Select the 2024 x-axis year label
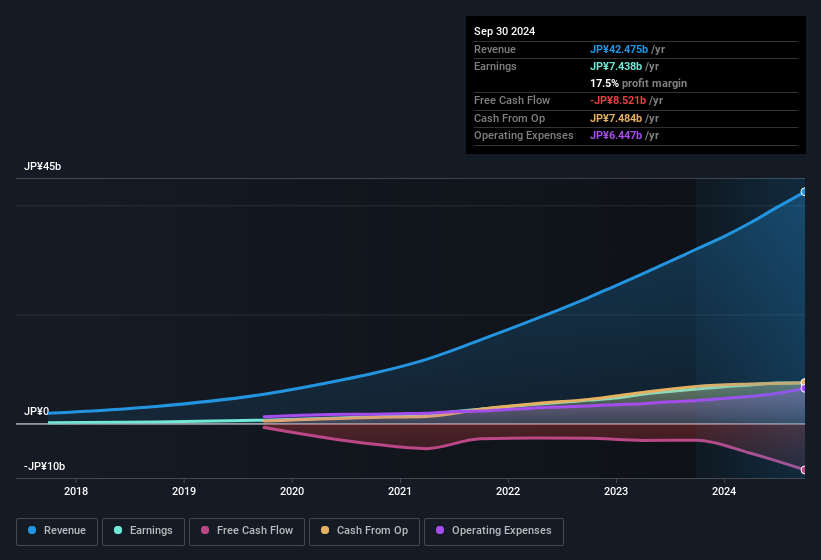 click(x=724, y=491)
